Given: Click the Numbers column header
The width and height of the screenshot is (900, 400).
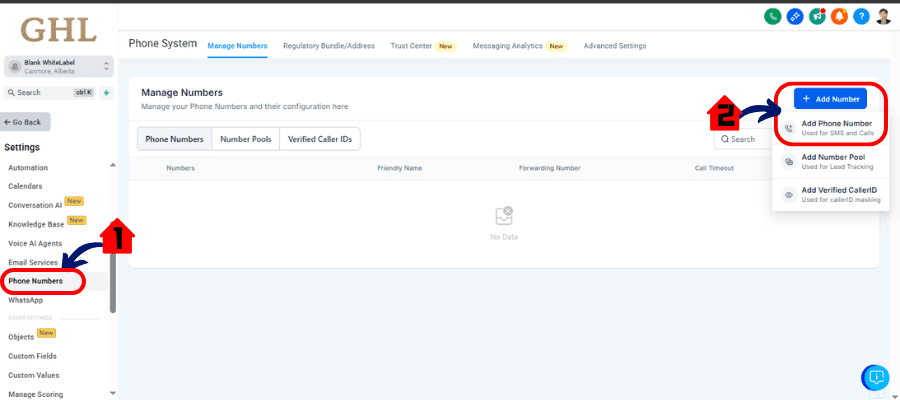Looking at the screenshot, I should (x=180, y=168).
